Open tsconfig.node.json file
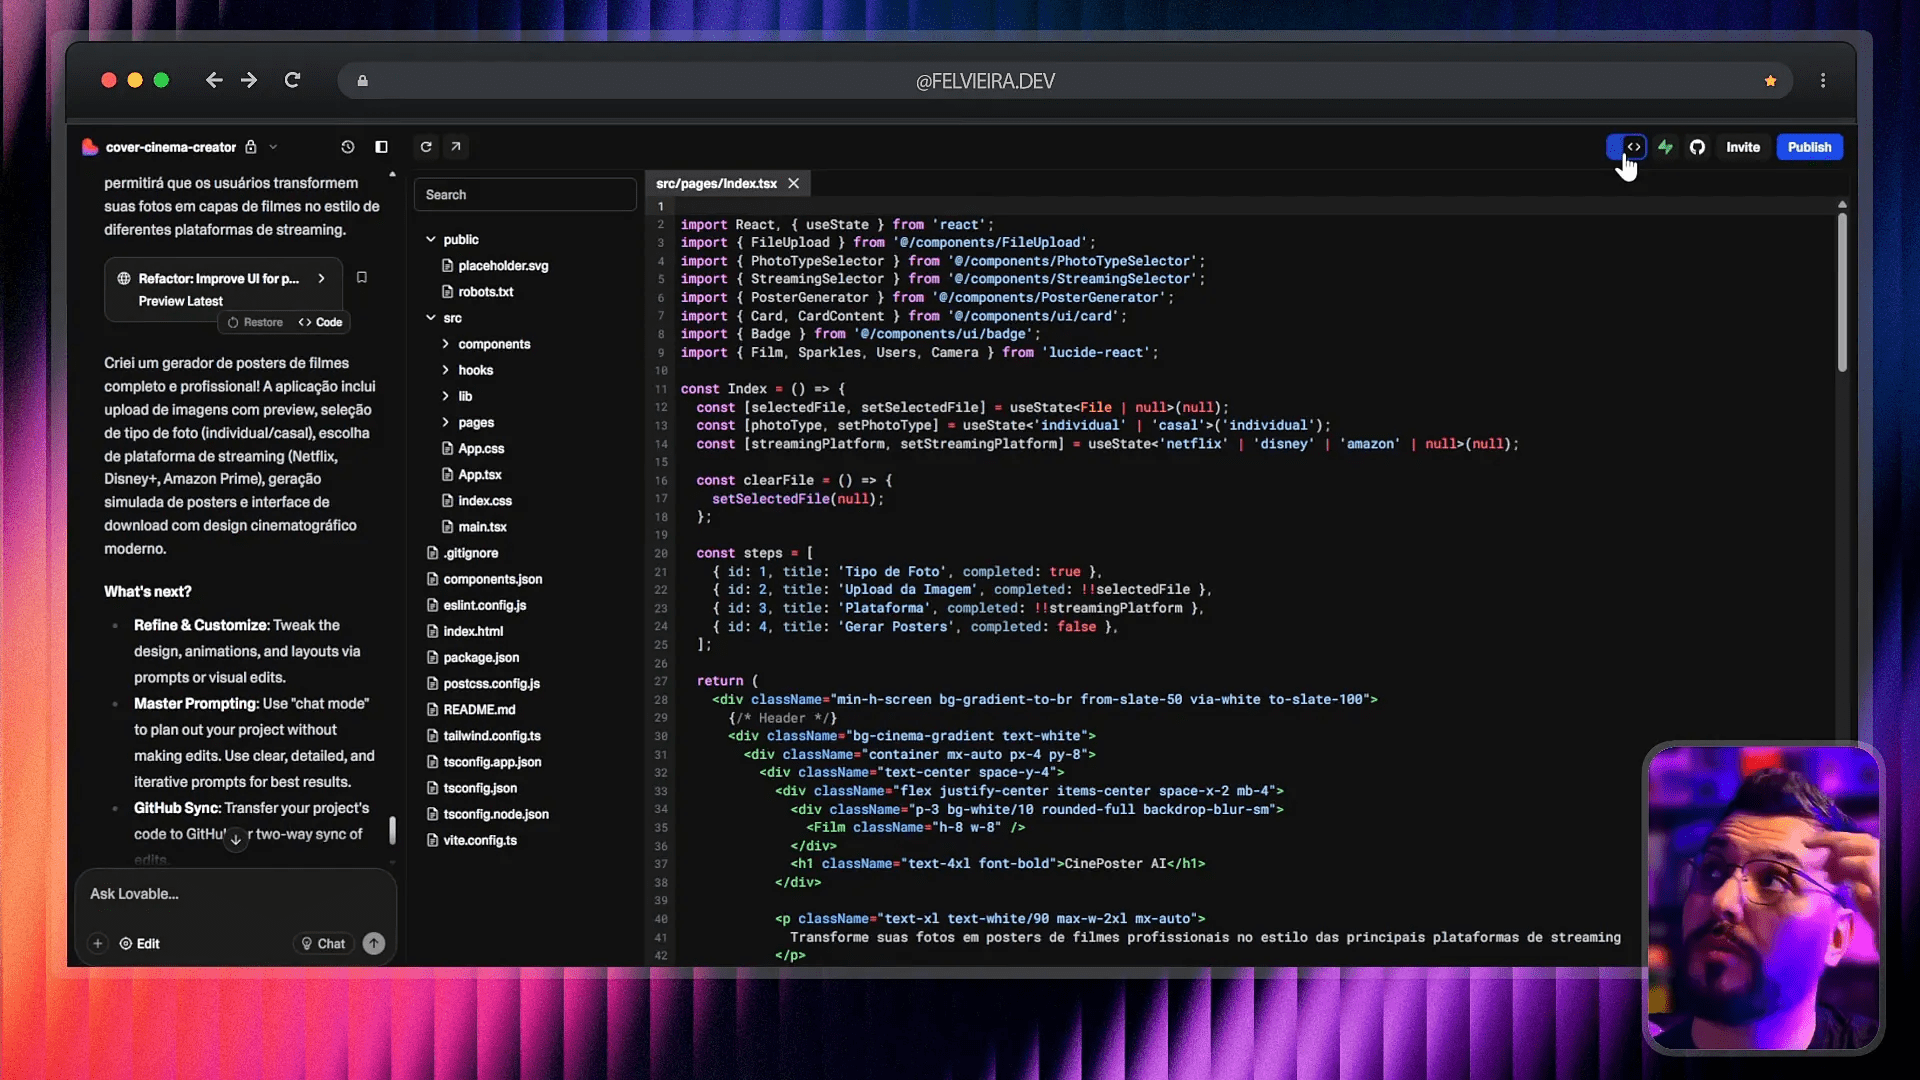Image resolution: width=1920 pixels, height=1080 pixels. [495, 814]
